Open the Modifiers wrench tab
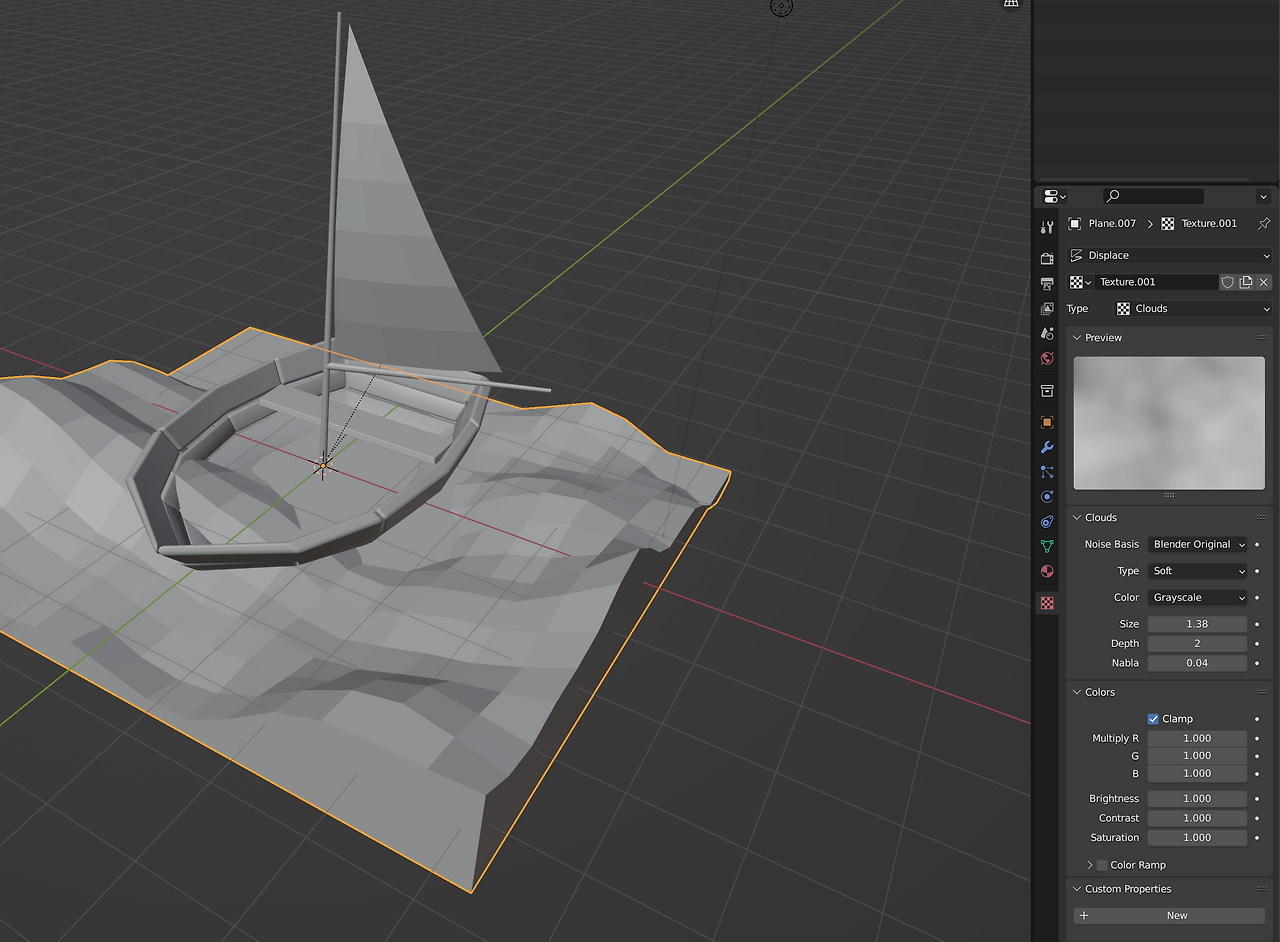The image size is (1280, 942). pyautogui.click(x=1047, y=447)
